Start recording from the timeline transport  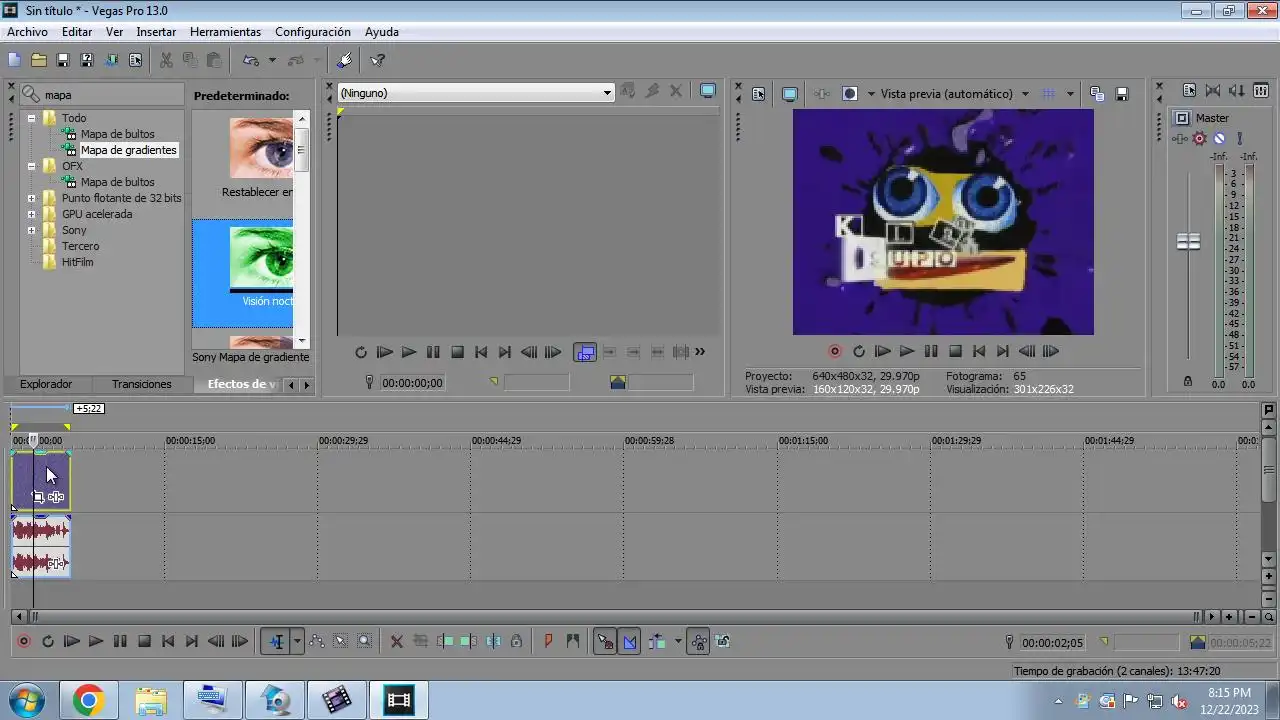click(23, 642)
